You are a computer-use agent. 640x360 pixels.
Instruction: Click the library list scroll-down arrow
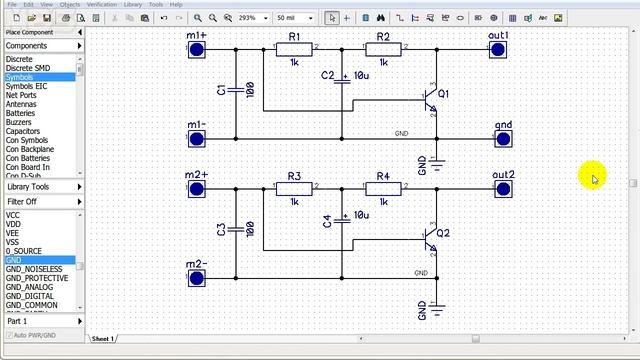(80, 173)
